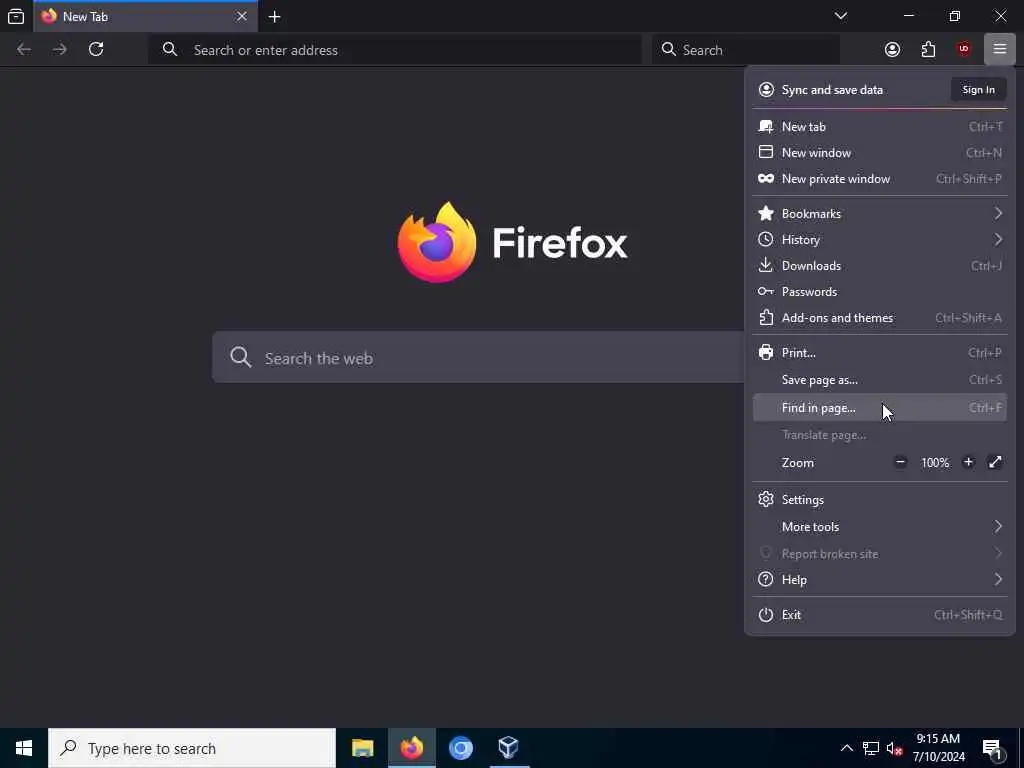Open Settings from the menu
The width and height of the screenshot is (1024, 768).
pos(880,500)
